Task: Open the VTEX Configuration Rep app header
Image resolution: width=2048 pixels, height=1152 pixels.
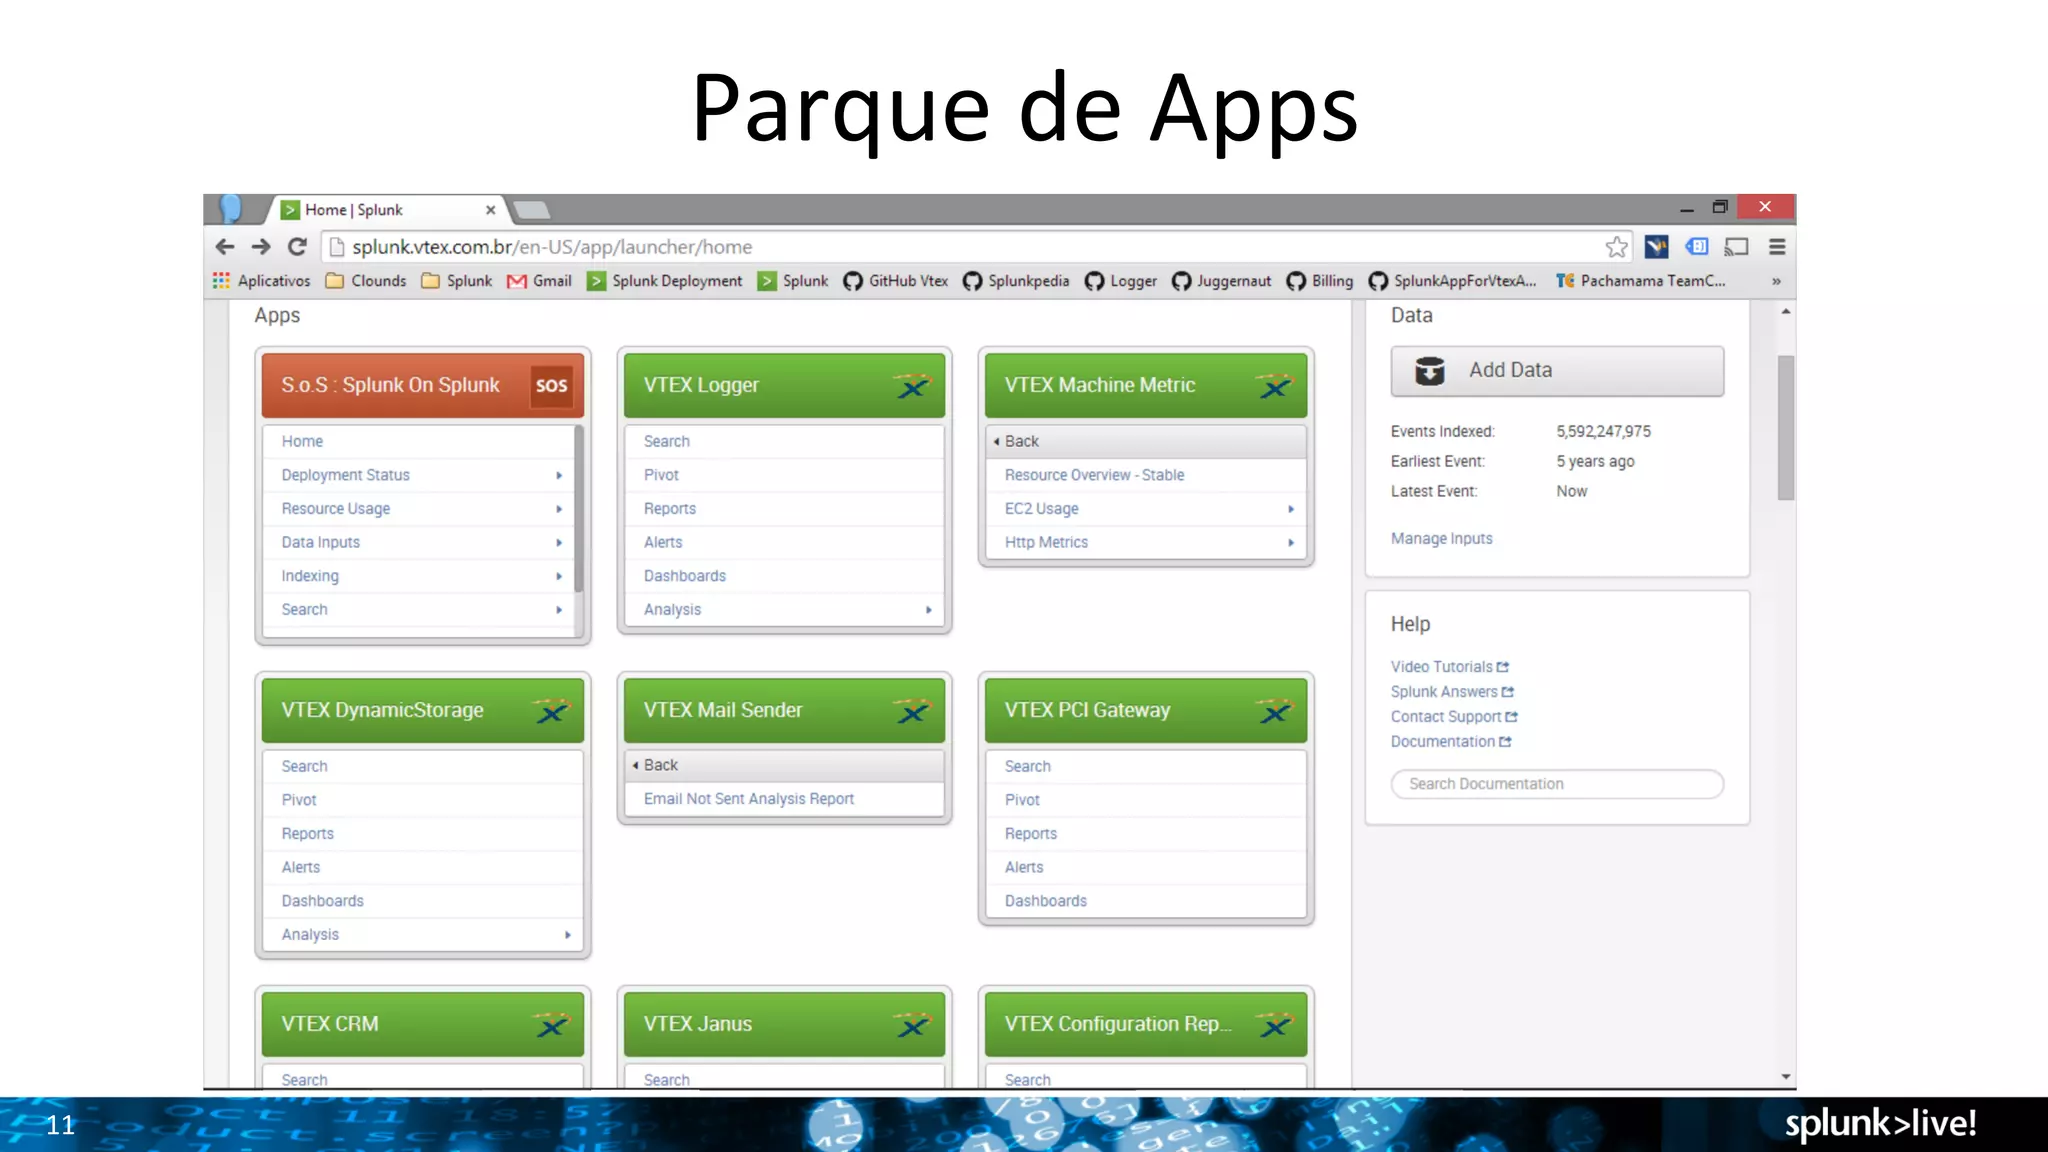Action: [1146, 1025]
